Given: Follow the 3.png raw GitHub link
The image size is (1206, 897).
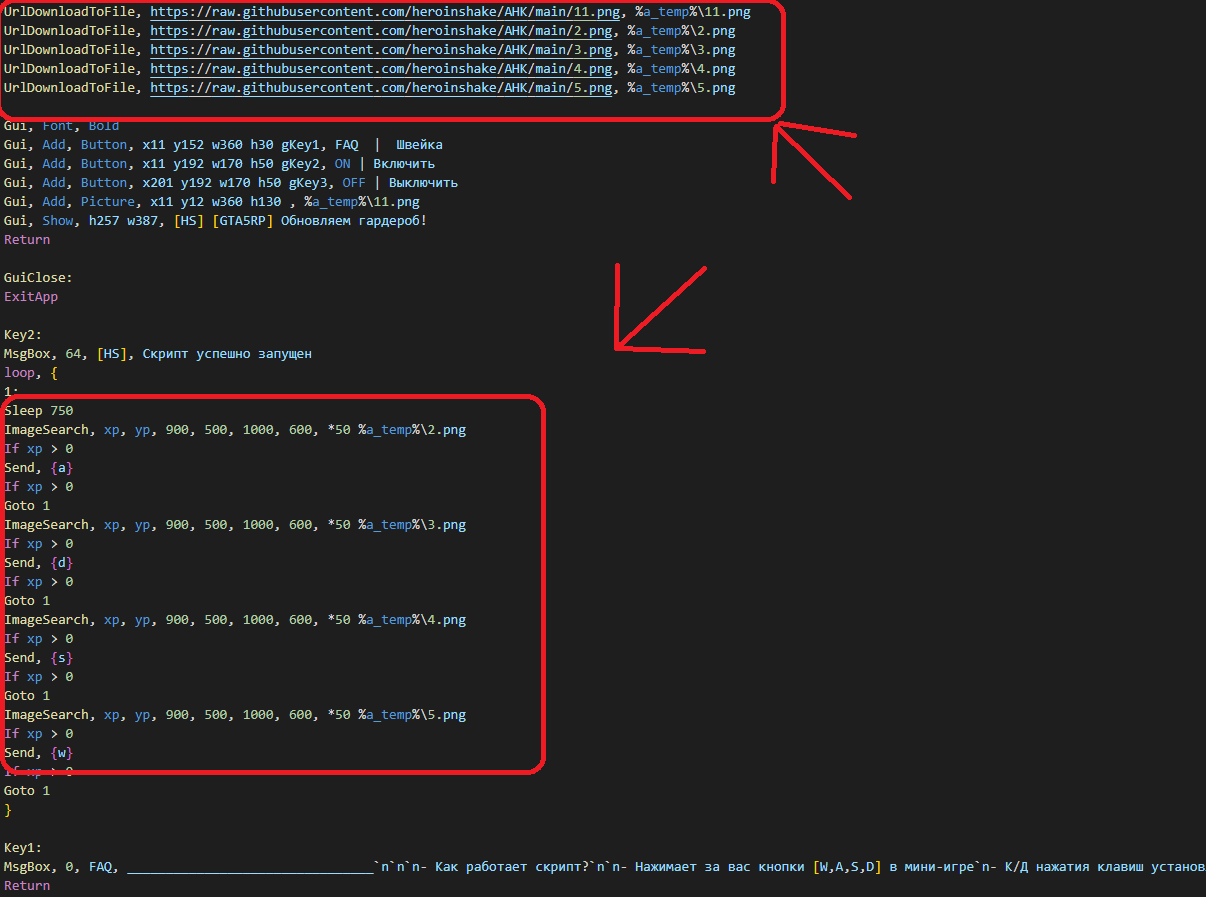Looking at the screenshot, I should (x=381, y=50).
